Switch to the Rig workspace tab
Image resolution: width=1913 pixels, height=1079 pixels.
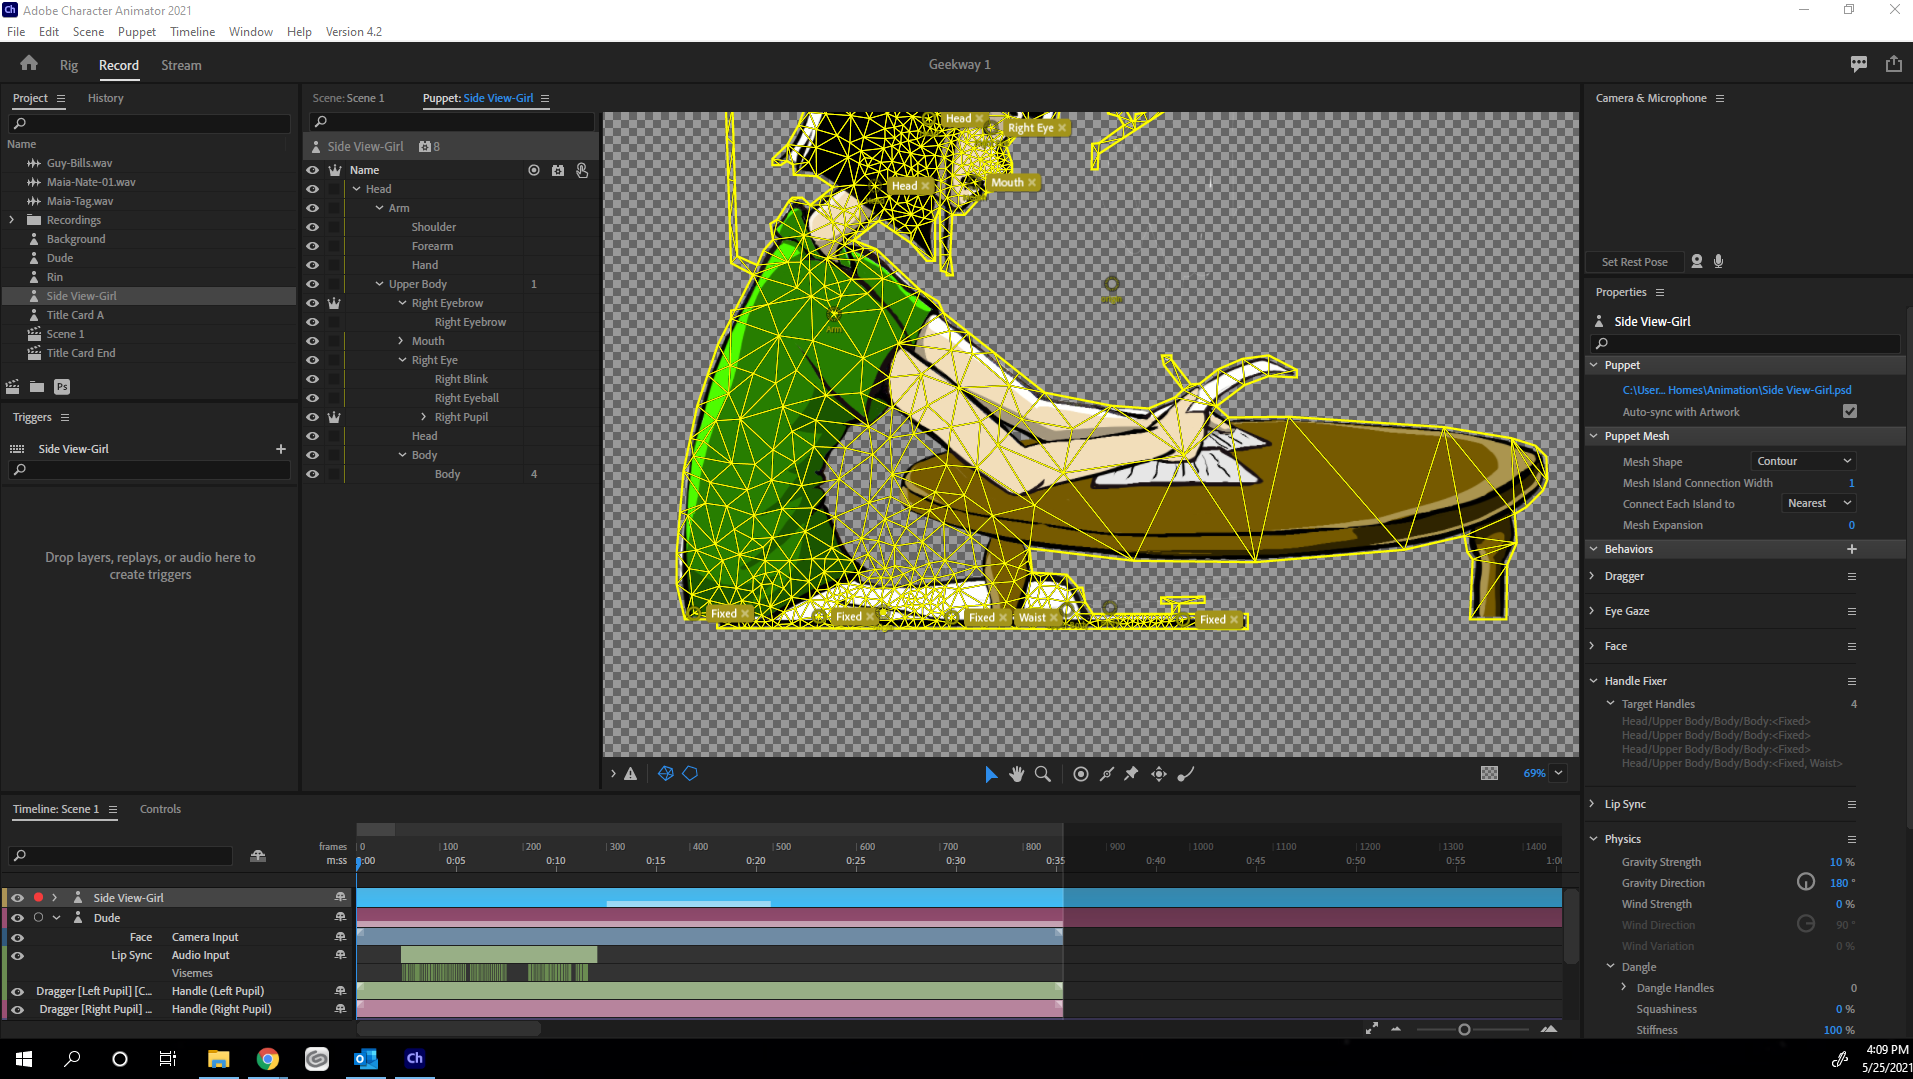point(68,65)
